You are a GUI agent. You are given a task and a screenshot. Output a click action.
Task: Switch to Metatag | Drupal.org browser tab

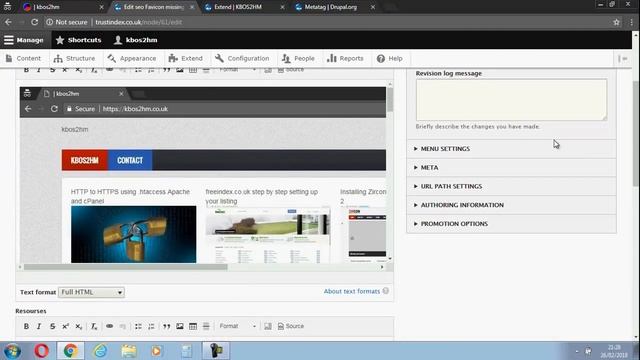334,7
